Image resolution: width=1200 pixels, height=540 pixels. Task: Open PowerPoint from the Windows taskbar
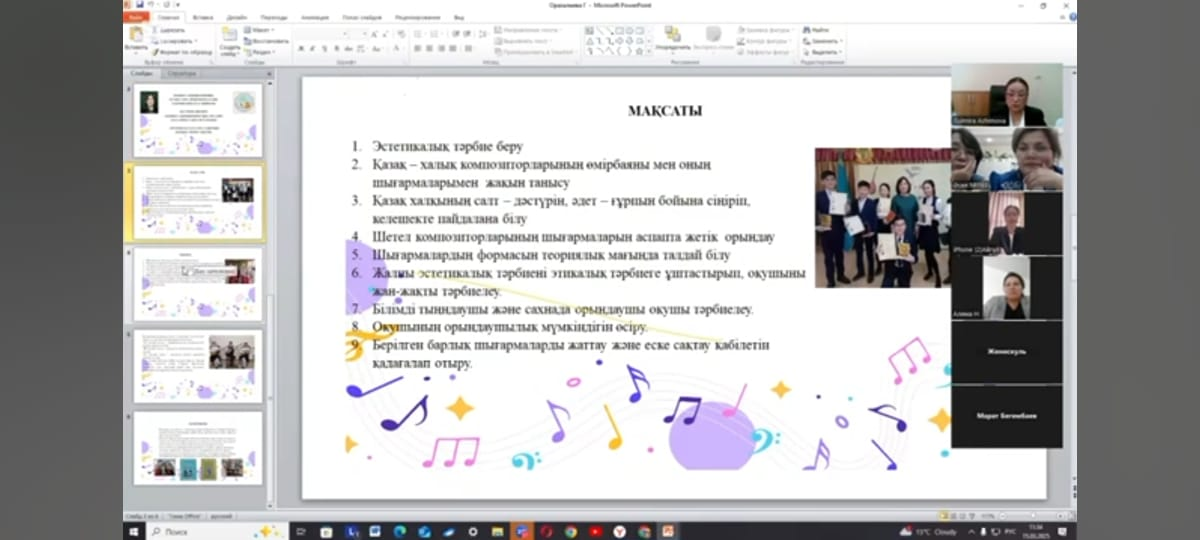tap(668, 531)
